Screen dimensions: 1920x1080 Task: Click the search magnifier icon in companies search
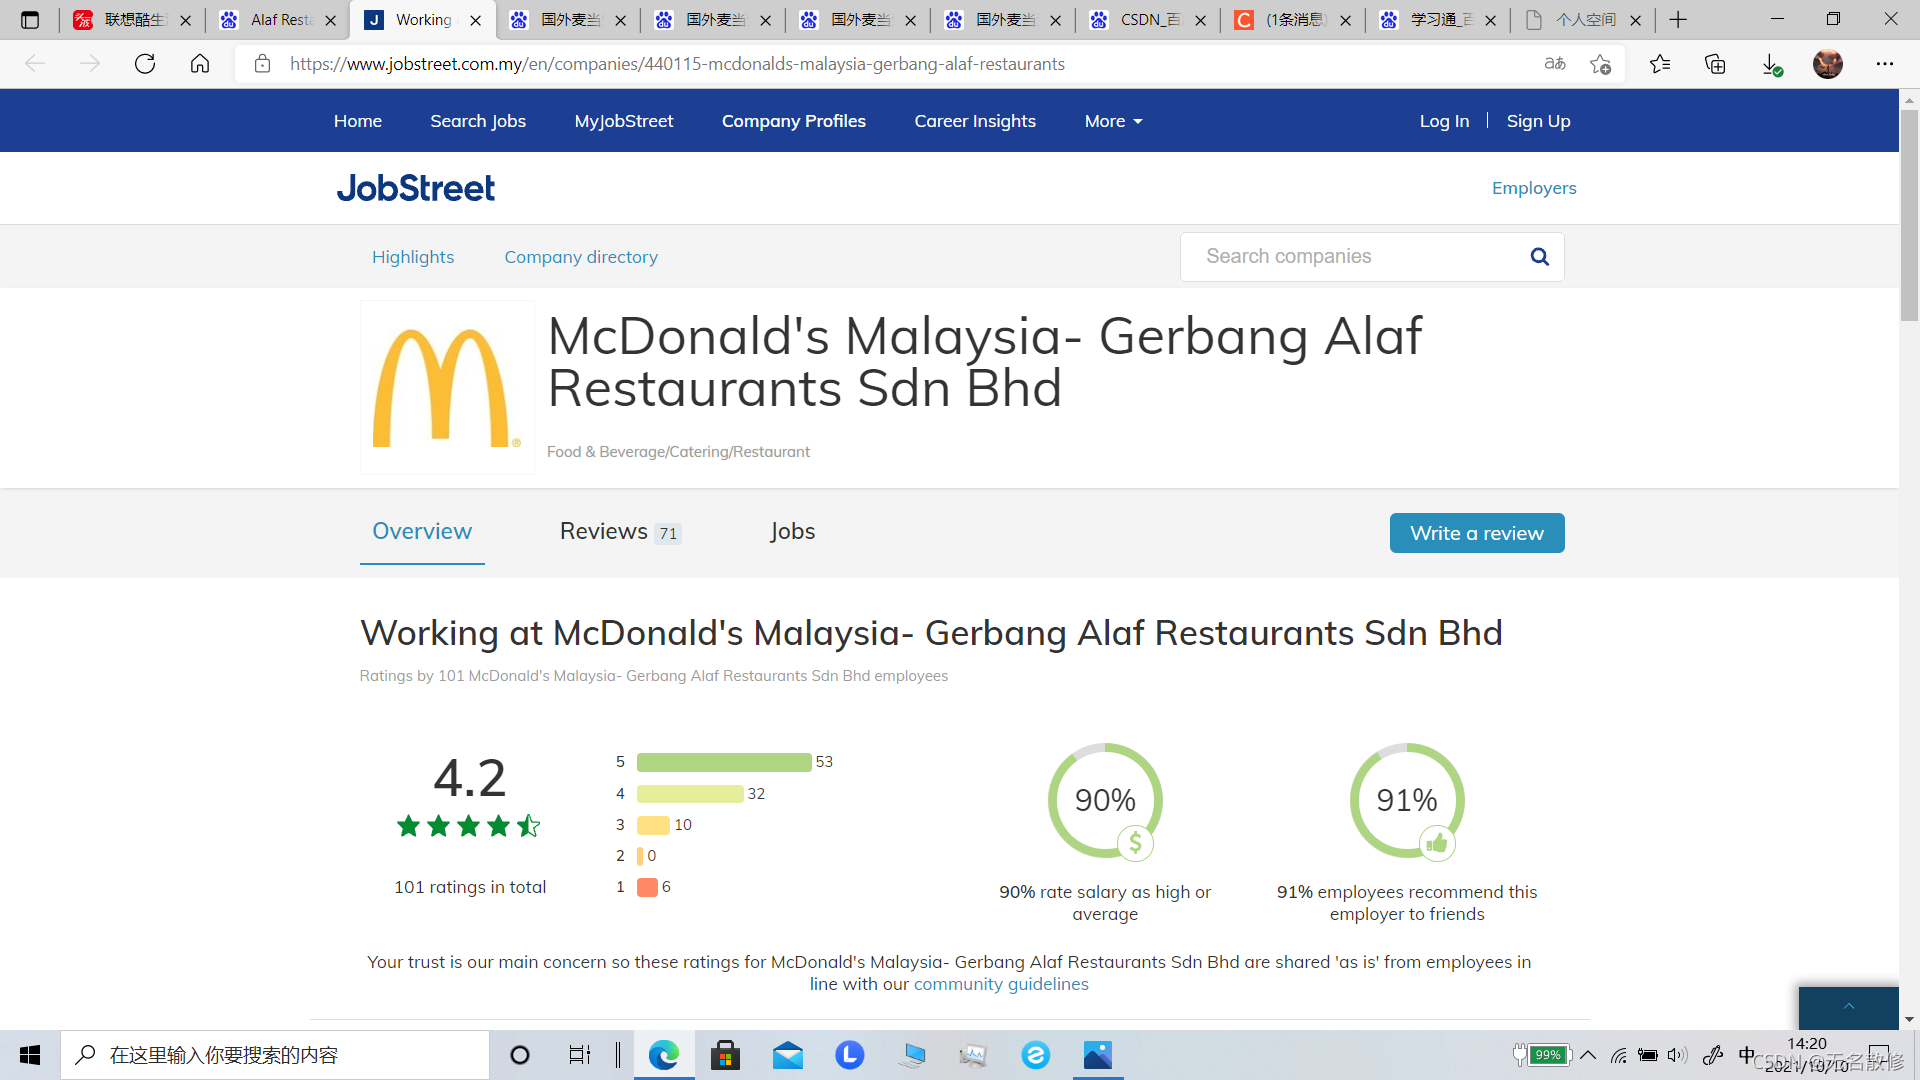pos(1539,257)
